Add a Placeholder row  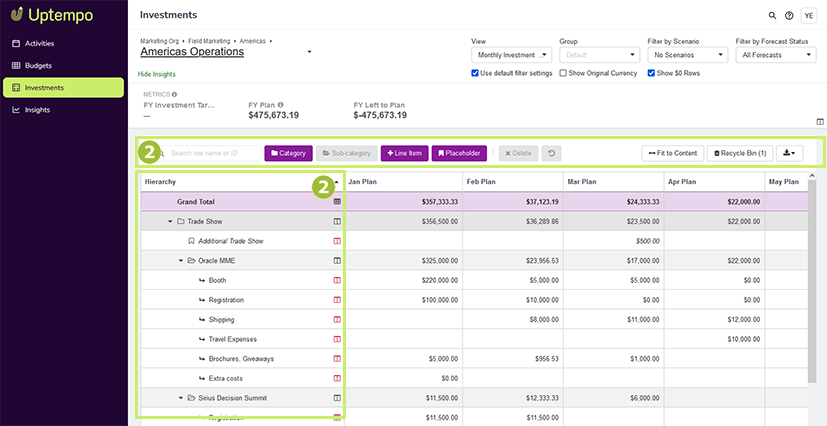459,153
